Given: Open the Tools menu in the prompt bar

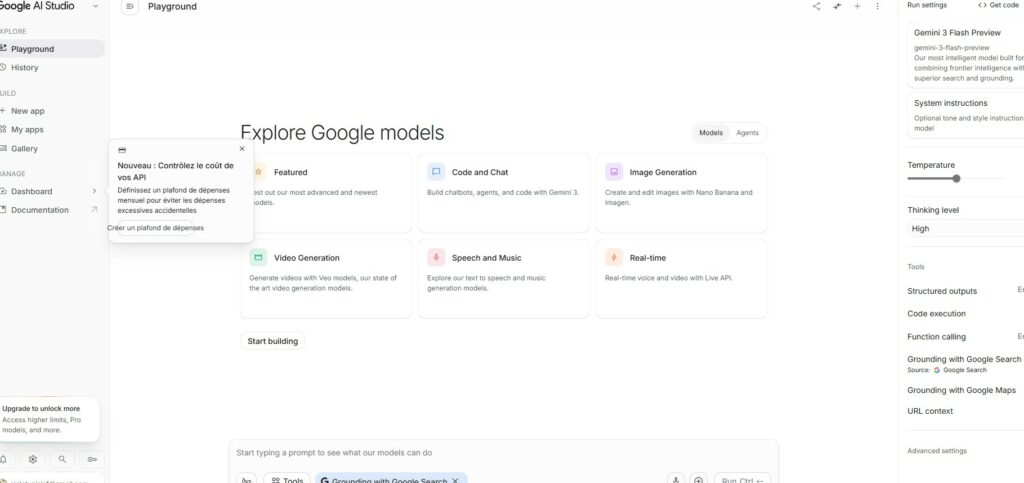Looking at the screenshot, I should (x=287, y=480).
